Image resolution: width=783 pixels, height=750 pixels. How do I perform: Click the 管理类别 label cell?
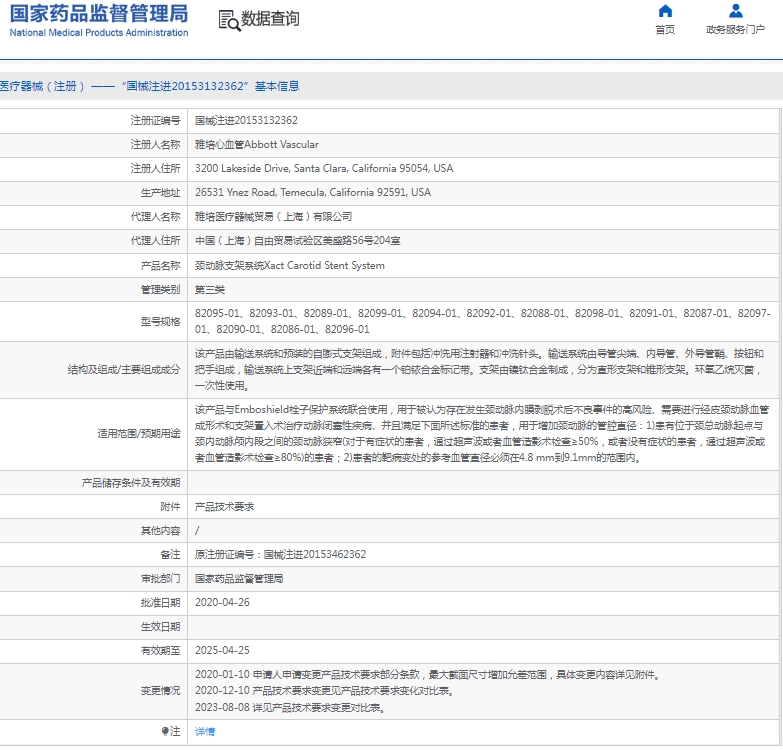click(93, 290)
